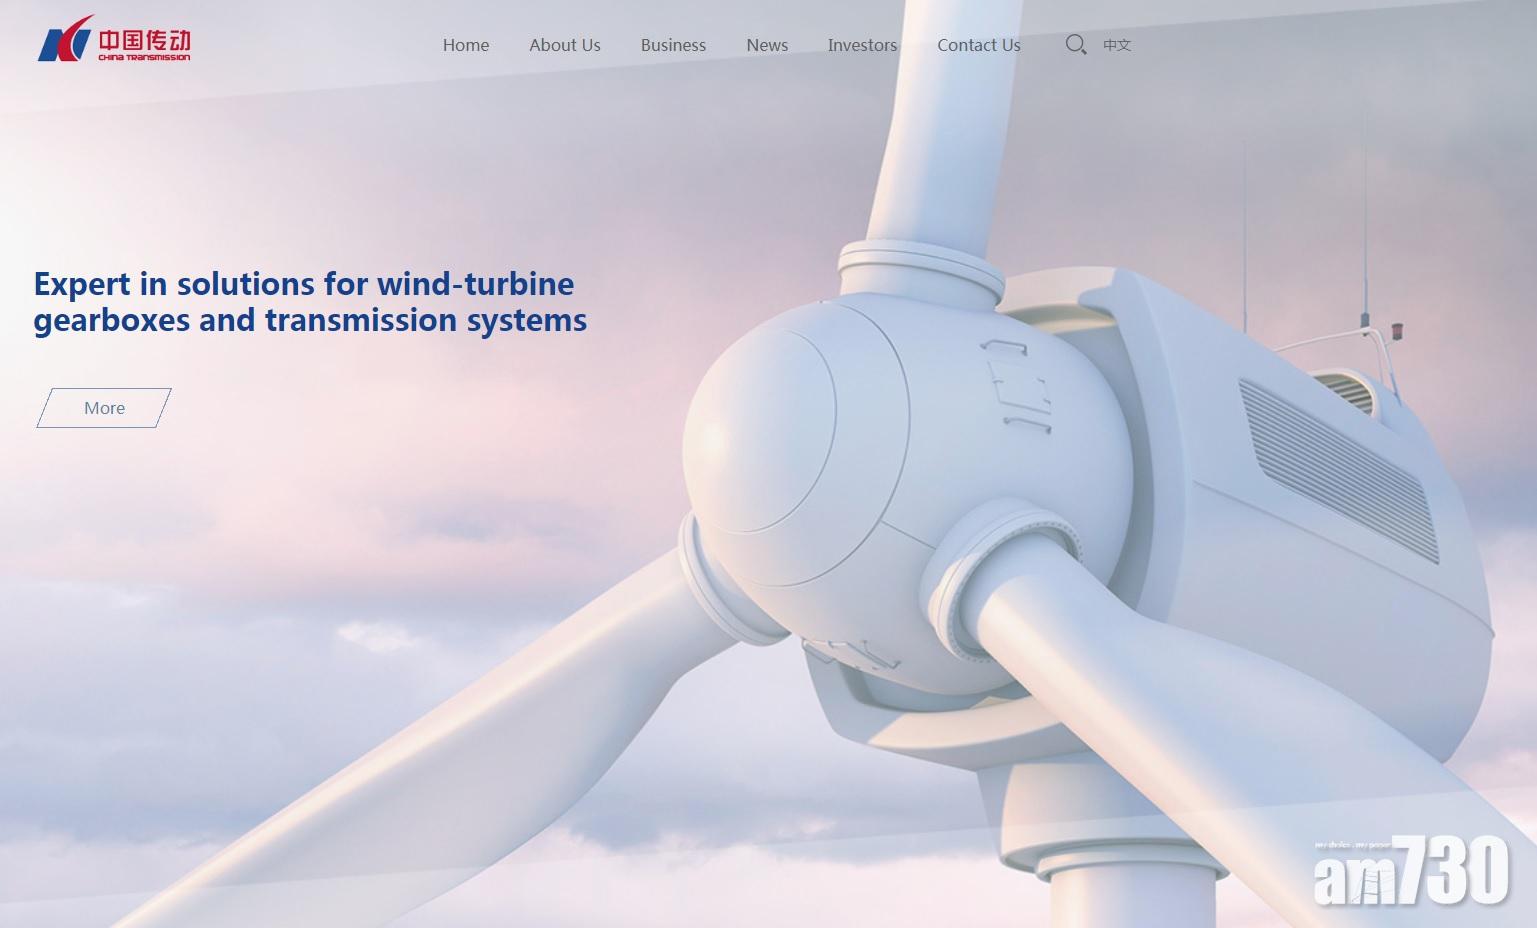
Task: Switch site language to 中文
Action: tap(1117, 45)
